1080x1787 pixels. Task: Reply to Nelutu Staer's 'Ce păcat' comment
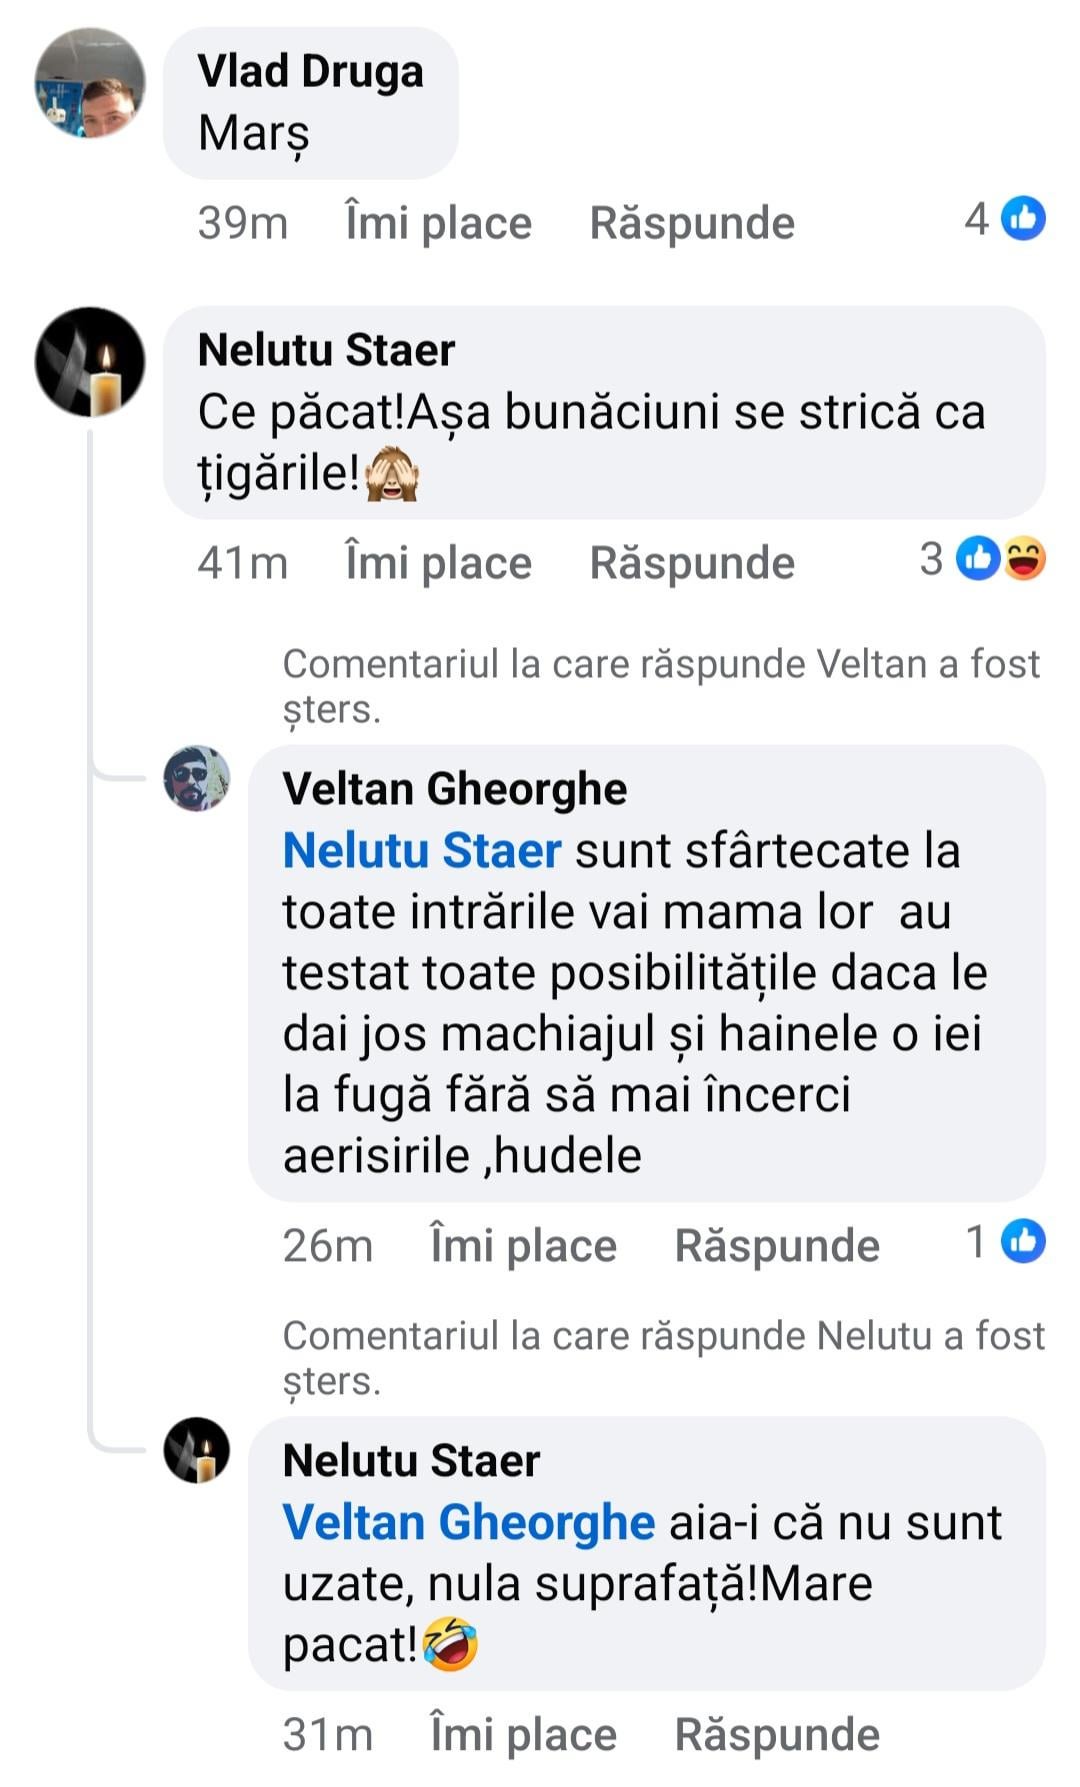[692, 563]
